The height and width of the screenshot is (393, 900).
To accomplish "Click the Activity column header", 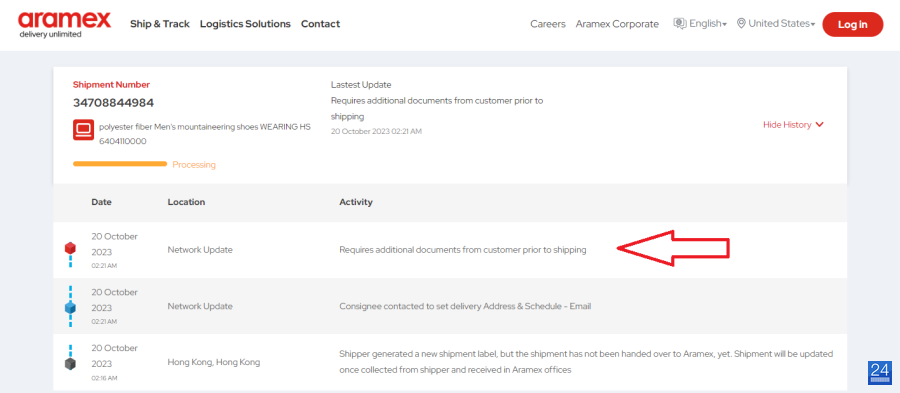I will [x=356, y=202].
